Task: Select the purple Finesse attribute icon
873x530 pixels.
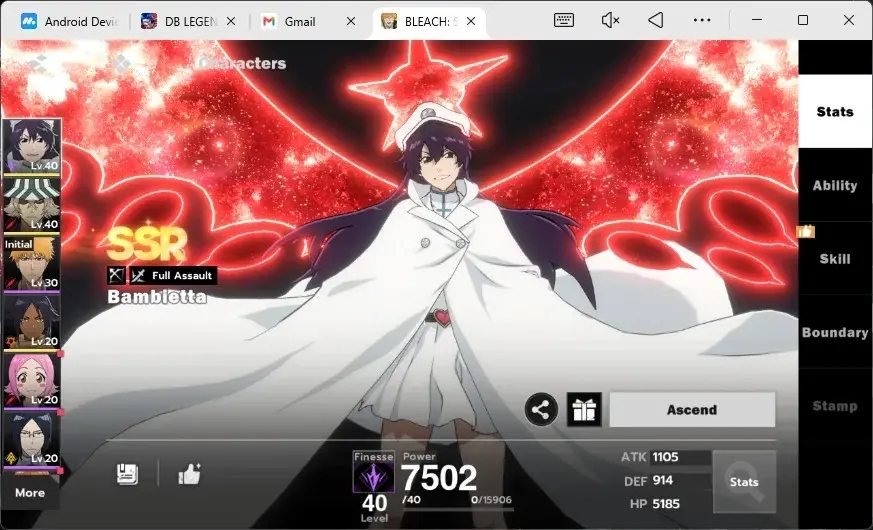Action: (374, 472)
